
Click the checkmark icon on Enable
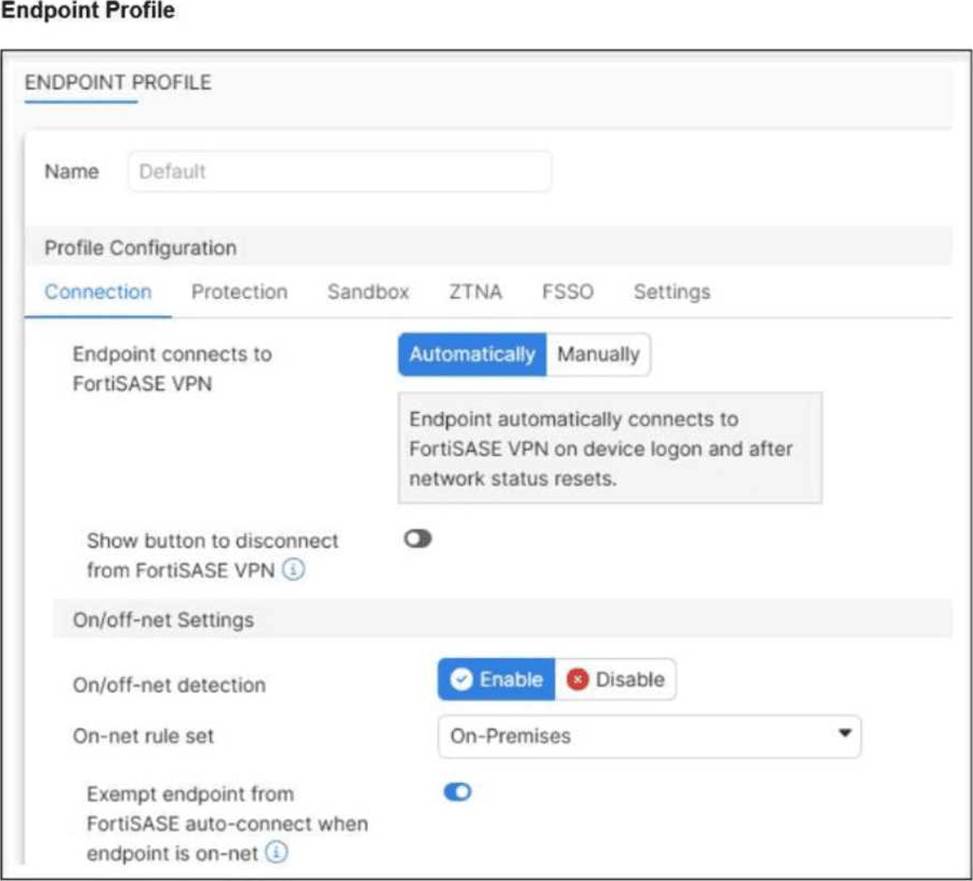click(x=460, y=680)
